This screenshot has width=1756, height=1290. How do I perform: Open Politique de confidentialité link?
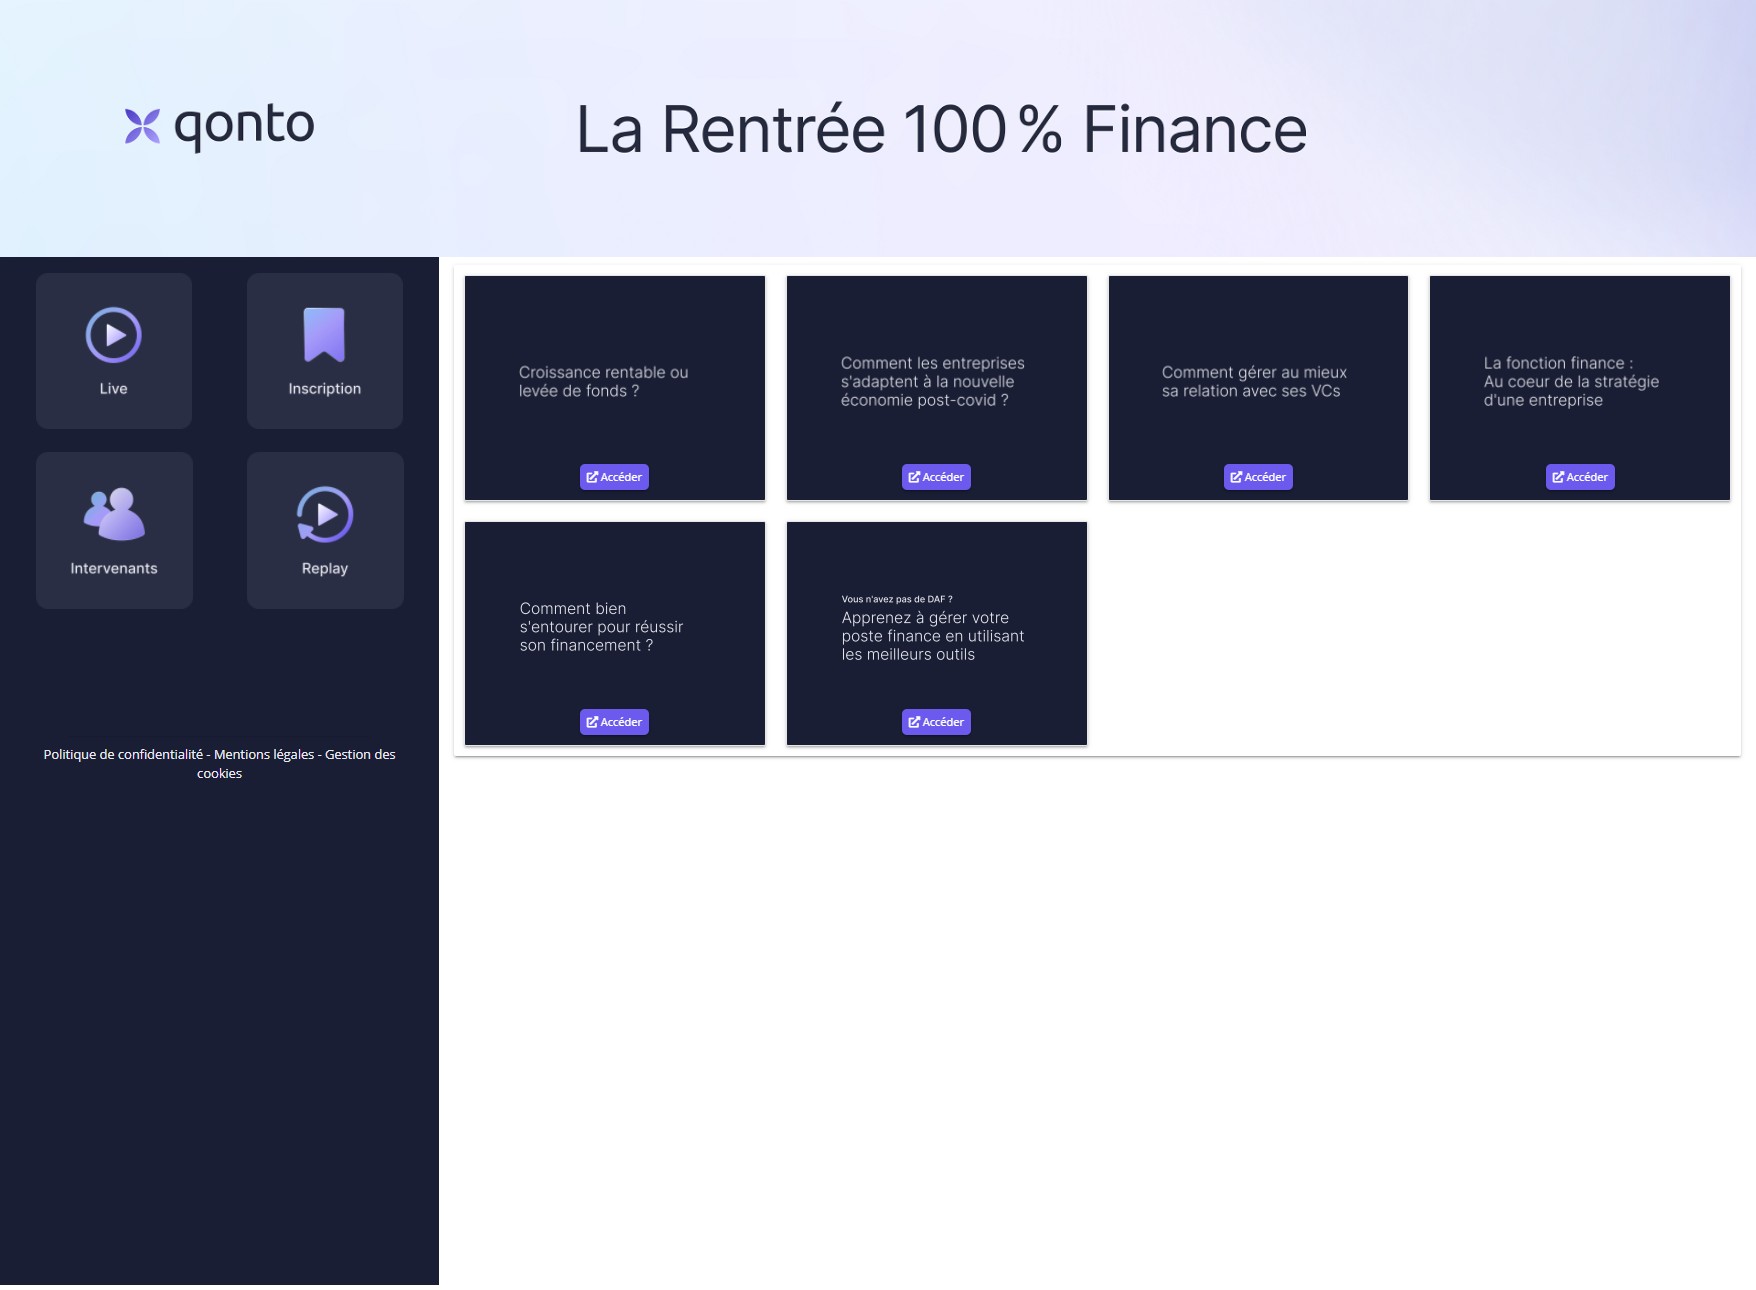click(x=123, y=755)
